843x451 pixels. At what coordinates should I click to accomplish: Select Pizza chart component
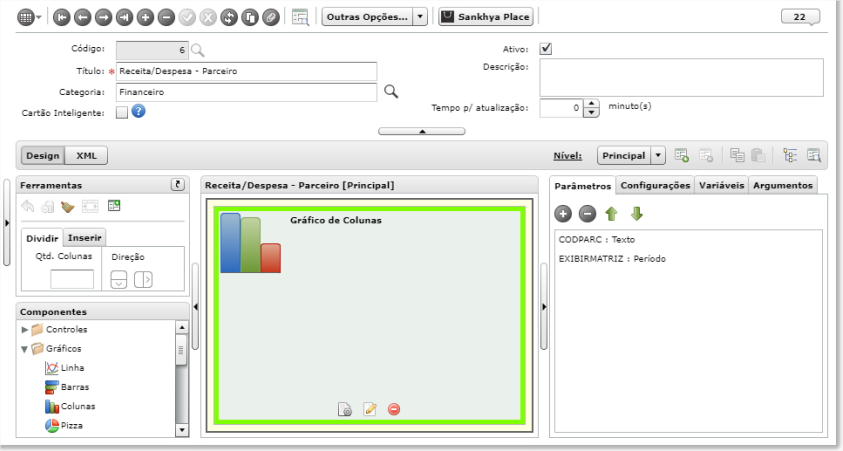pyautogui.click(x=64, y=426)
